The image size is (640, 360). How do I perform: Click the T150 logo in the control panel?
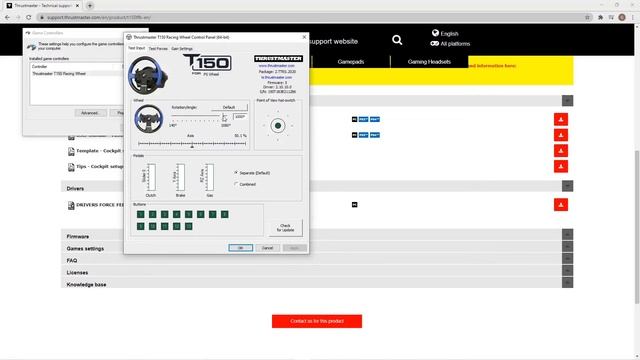point(208,64)
